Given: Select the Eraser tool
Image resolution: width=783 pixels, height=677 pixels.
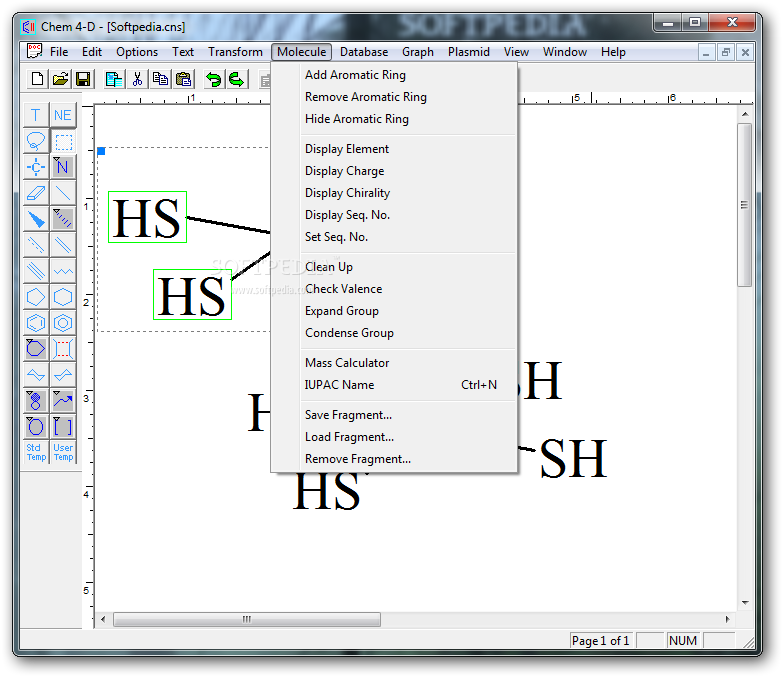Looking at the screenshot, I should coord(36,193).
